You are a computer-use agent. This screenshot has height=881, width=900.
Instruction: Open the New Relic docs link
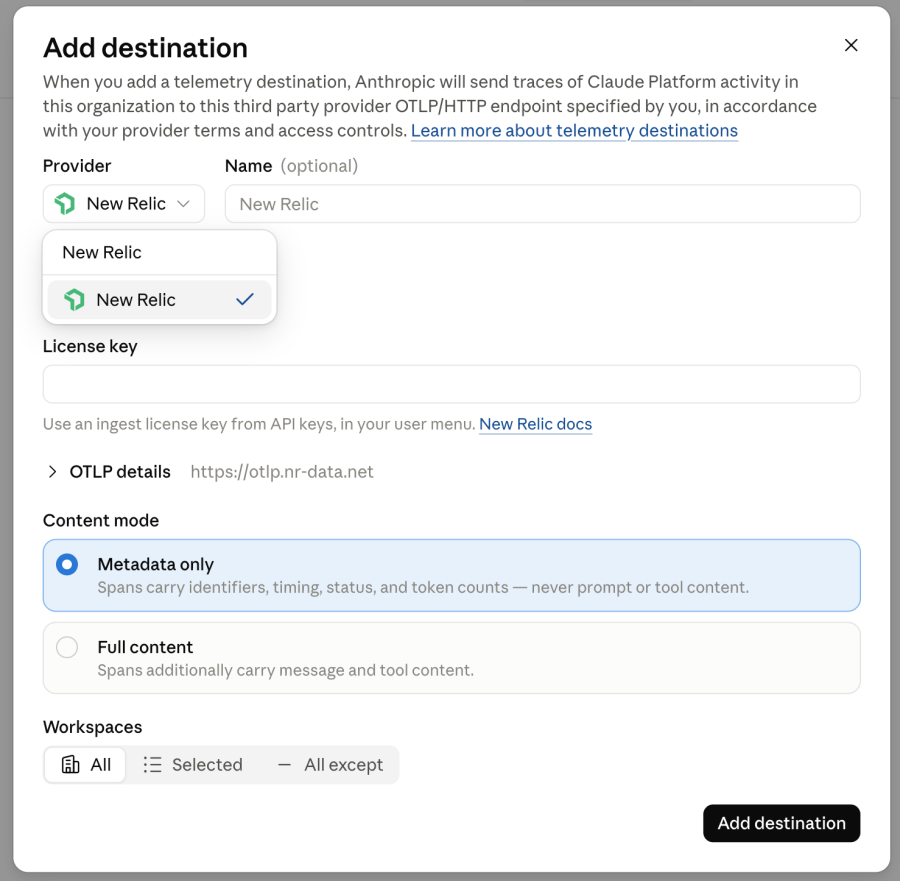tap(536, 424)
